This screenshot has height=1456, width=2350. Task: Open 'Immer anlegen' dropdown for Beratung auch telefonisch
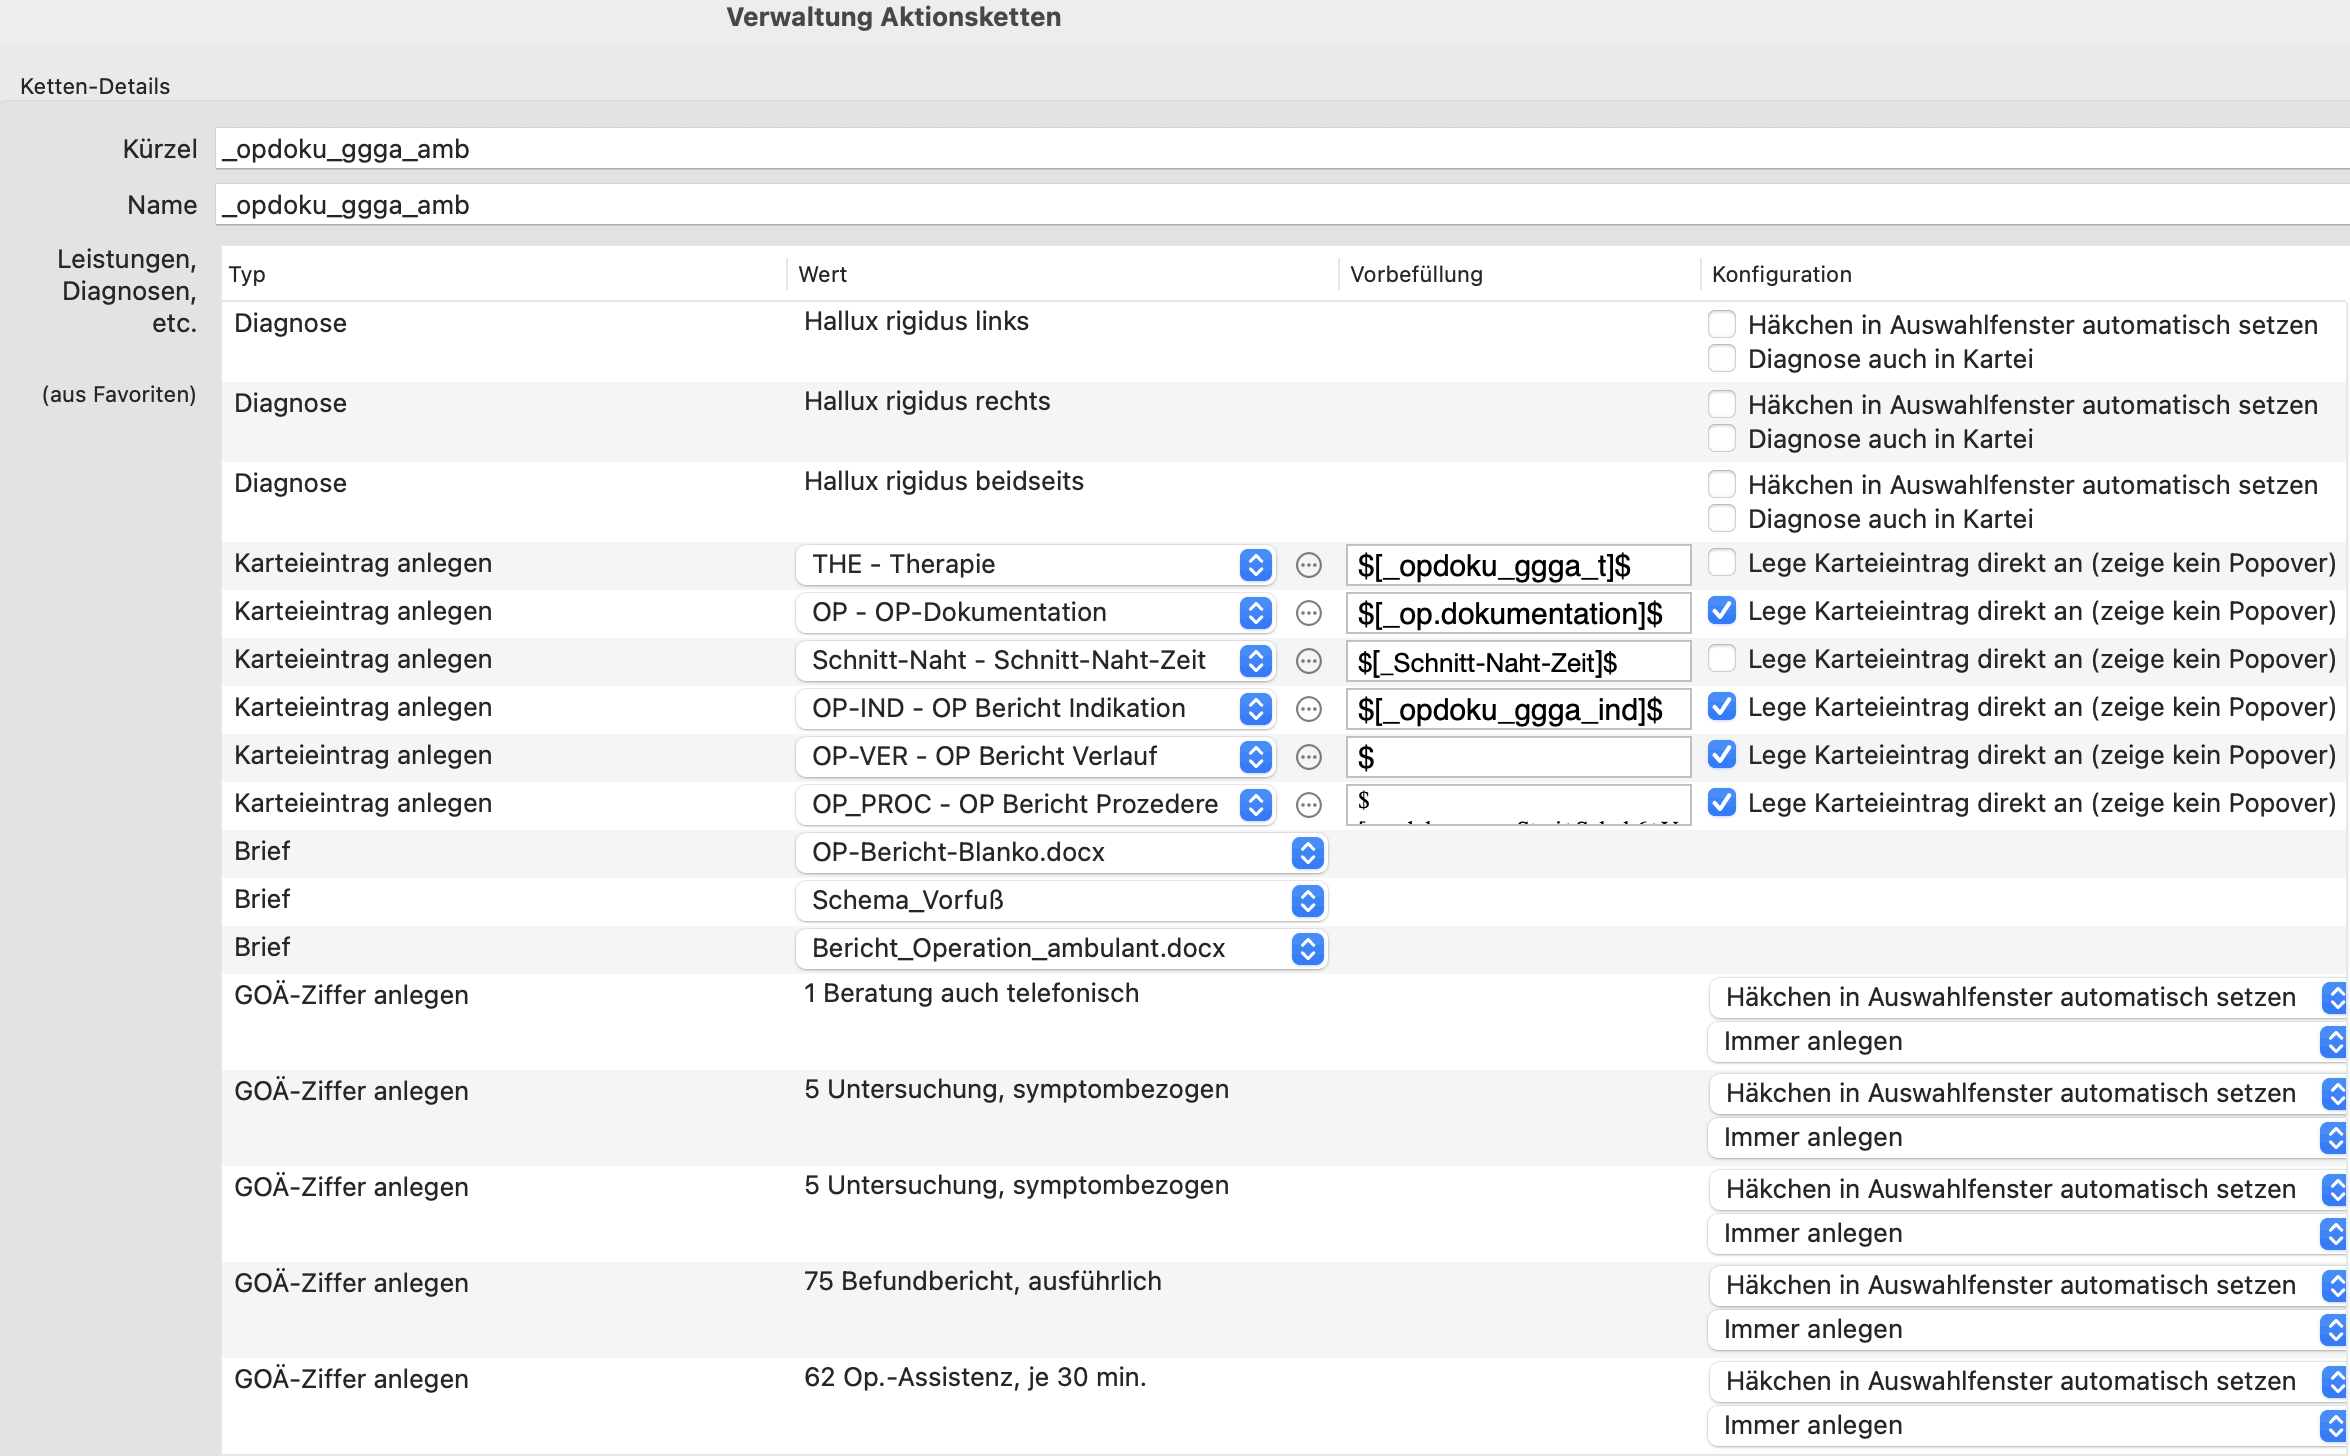pos(2027,1041)
